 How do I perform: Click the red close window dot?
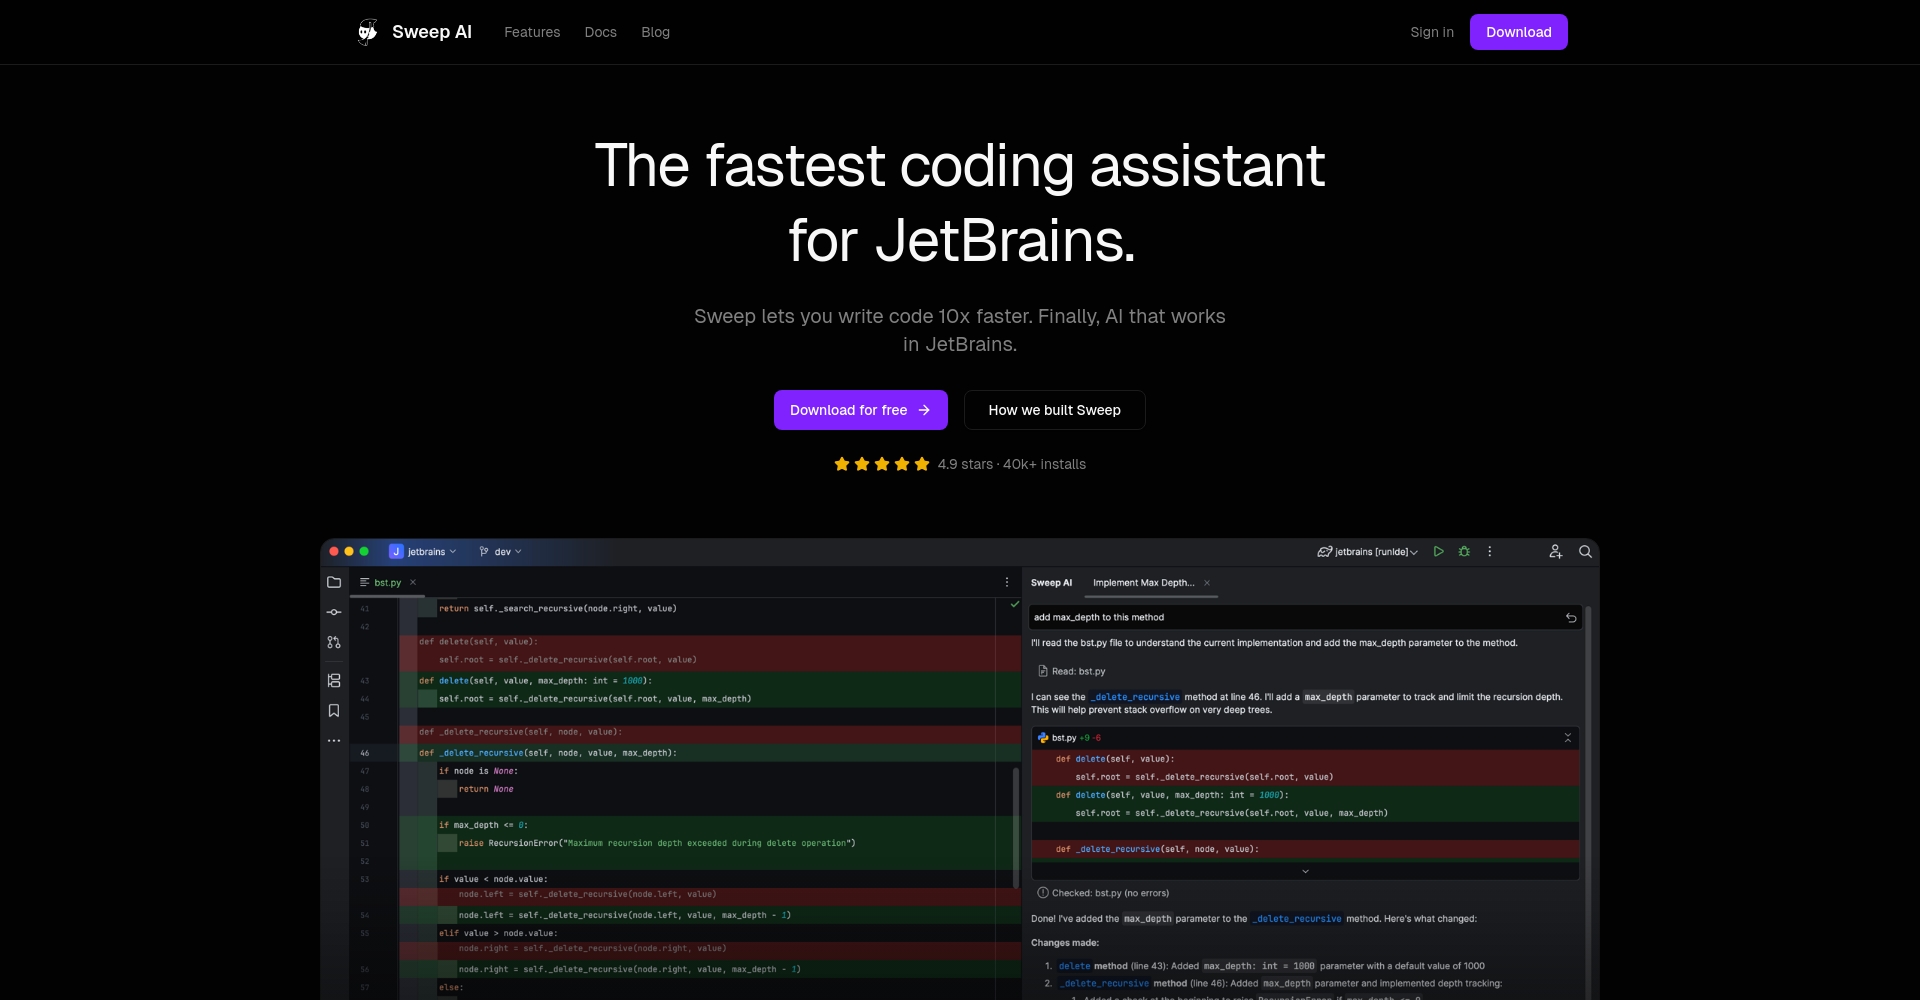point(334,552)
